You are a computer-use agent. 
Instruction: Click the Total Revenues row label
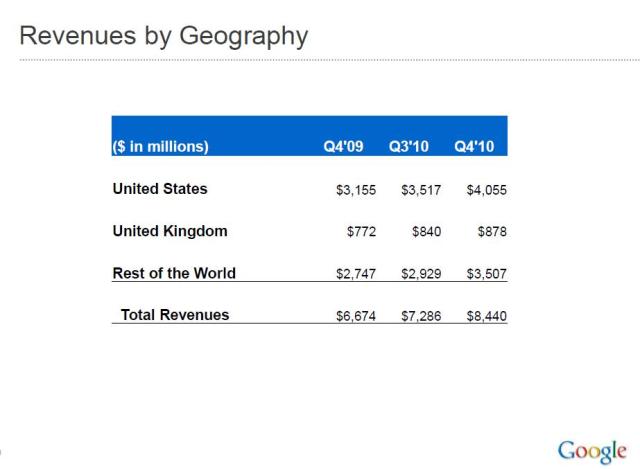[x=175, y=315]
